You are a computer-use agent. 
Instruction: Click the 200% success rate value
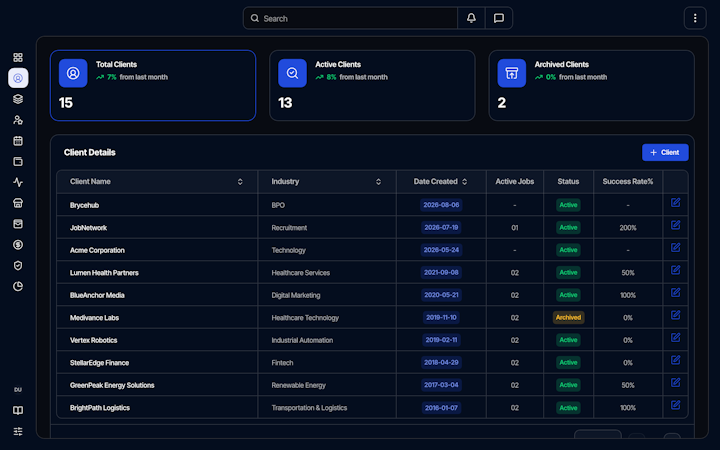tap(628, 228)
